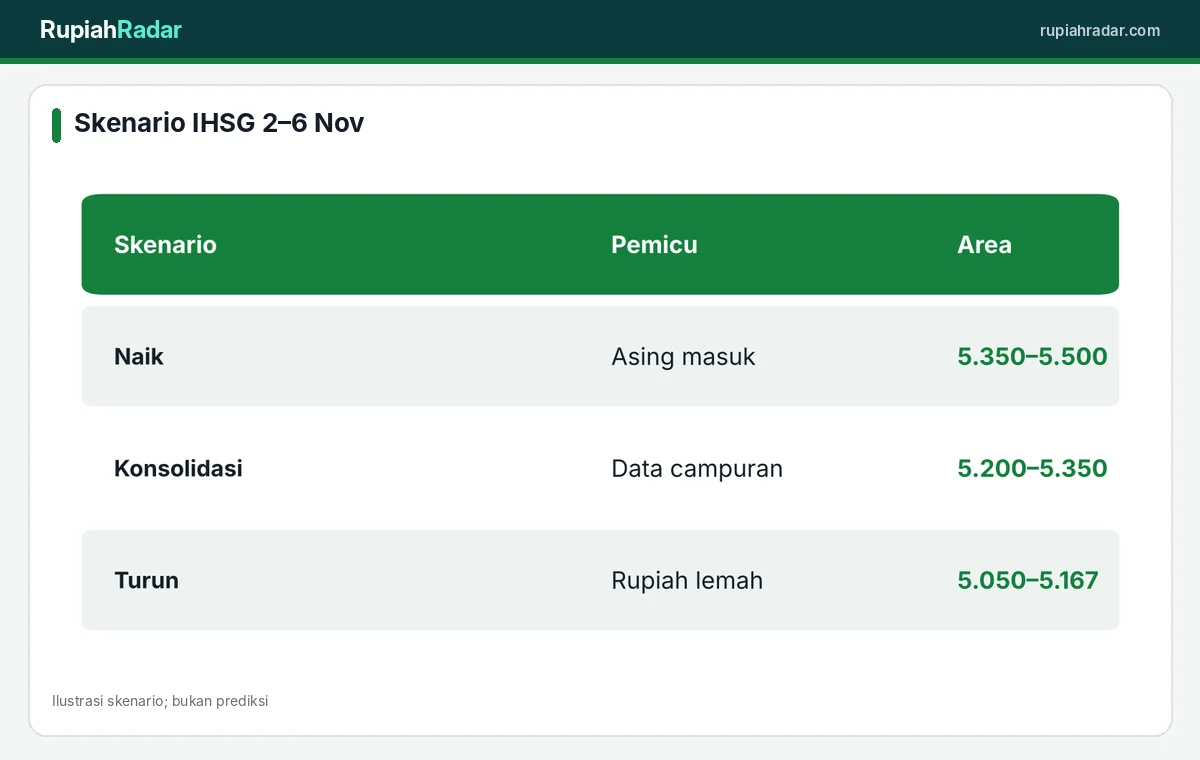Click the 5.050–5.167 area value
This screenshot has width=1200, height=760.
click(x=1028, y=581)
